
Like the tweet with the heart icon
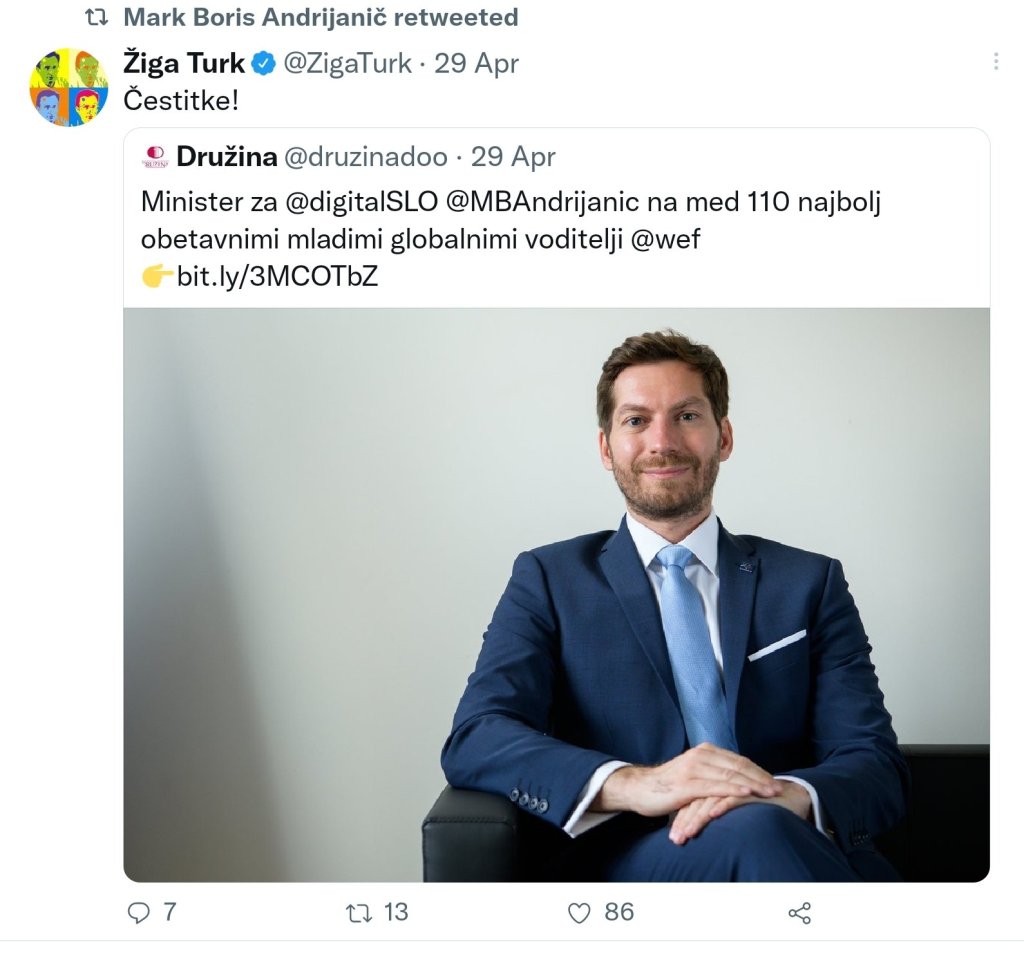point(579,912)
